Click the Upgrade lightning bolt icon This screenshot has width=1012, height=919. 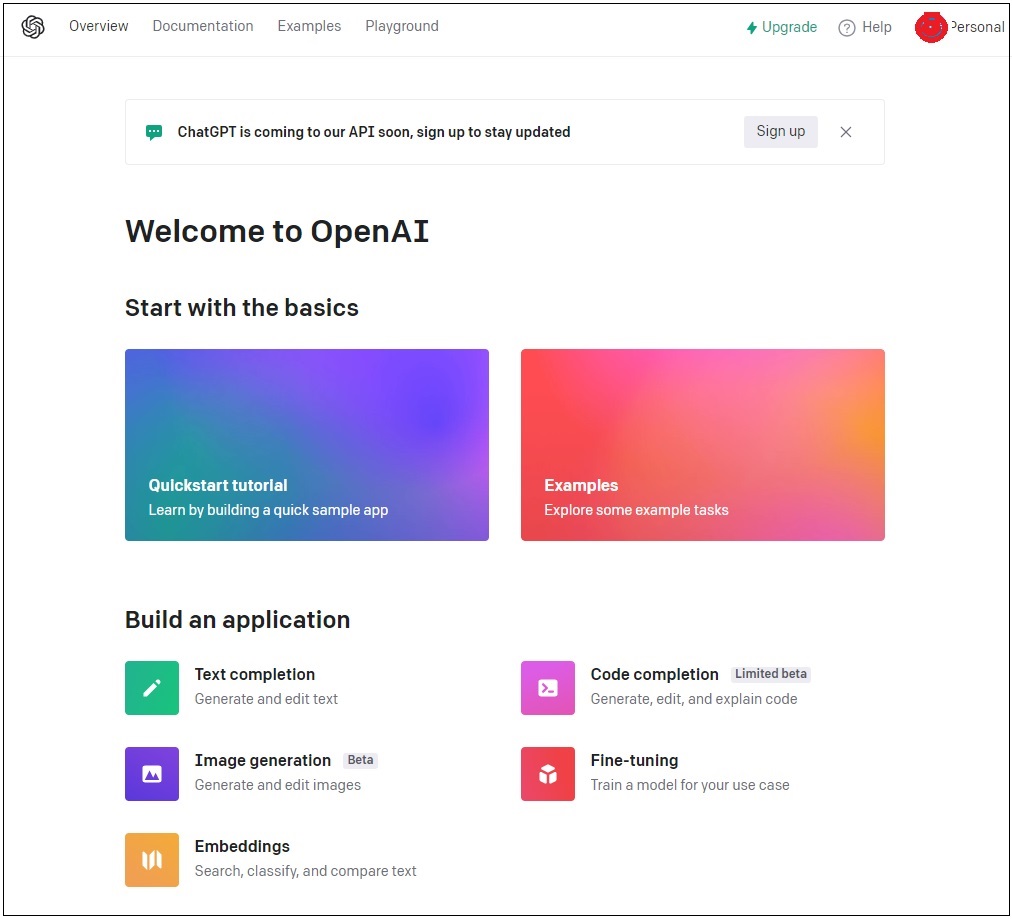coord(751,27)
